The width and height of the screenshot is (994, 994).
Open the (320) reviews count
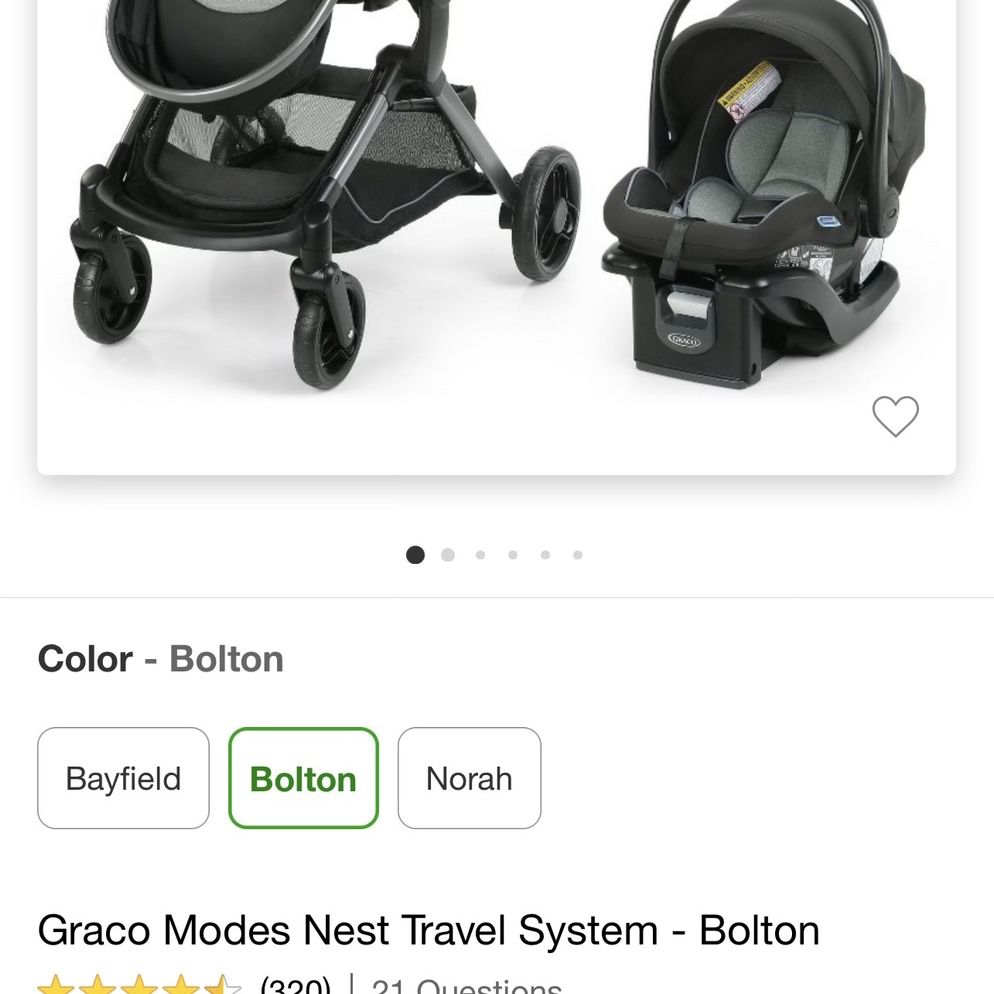[x=295, y=986]
